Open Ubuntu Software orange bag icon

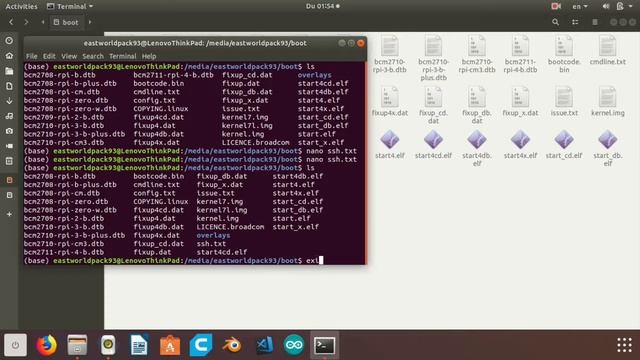(170, 345)
